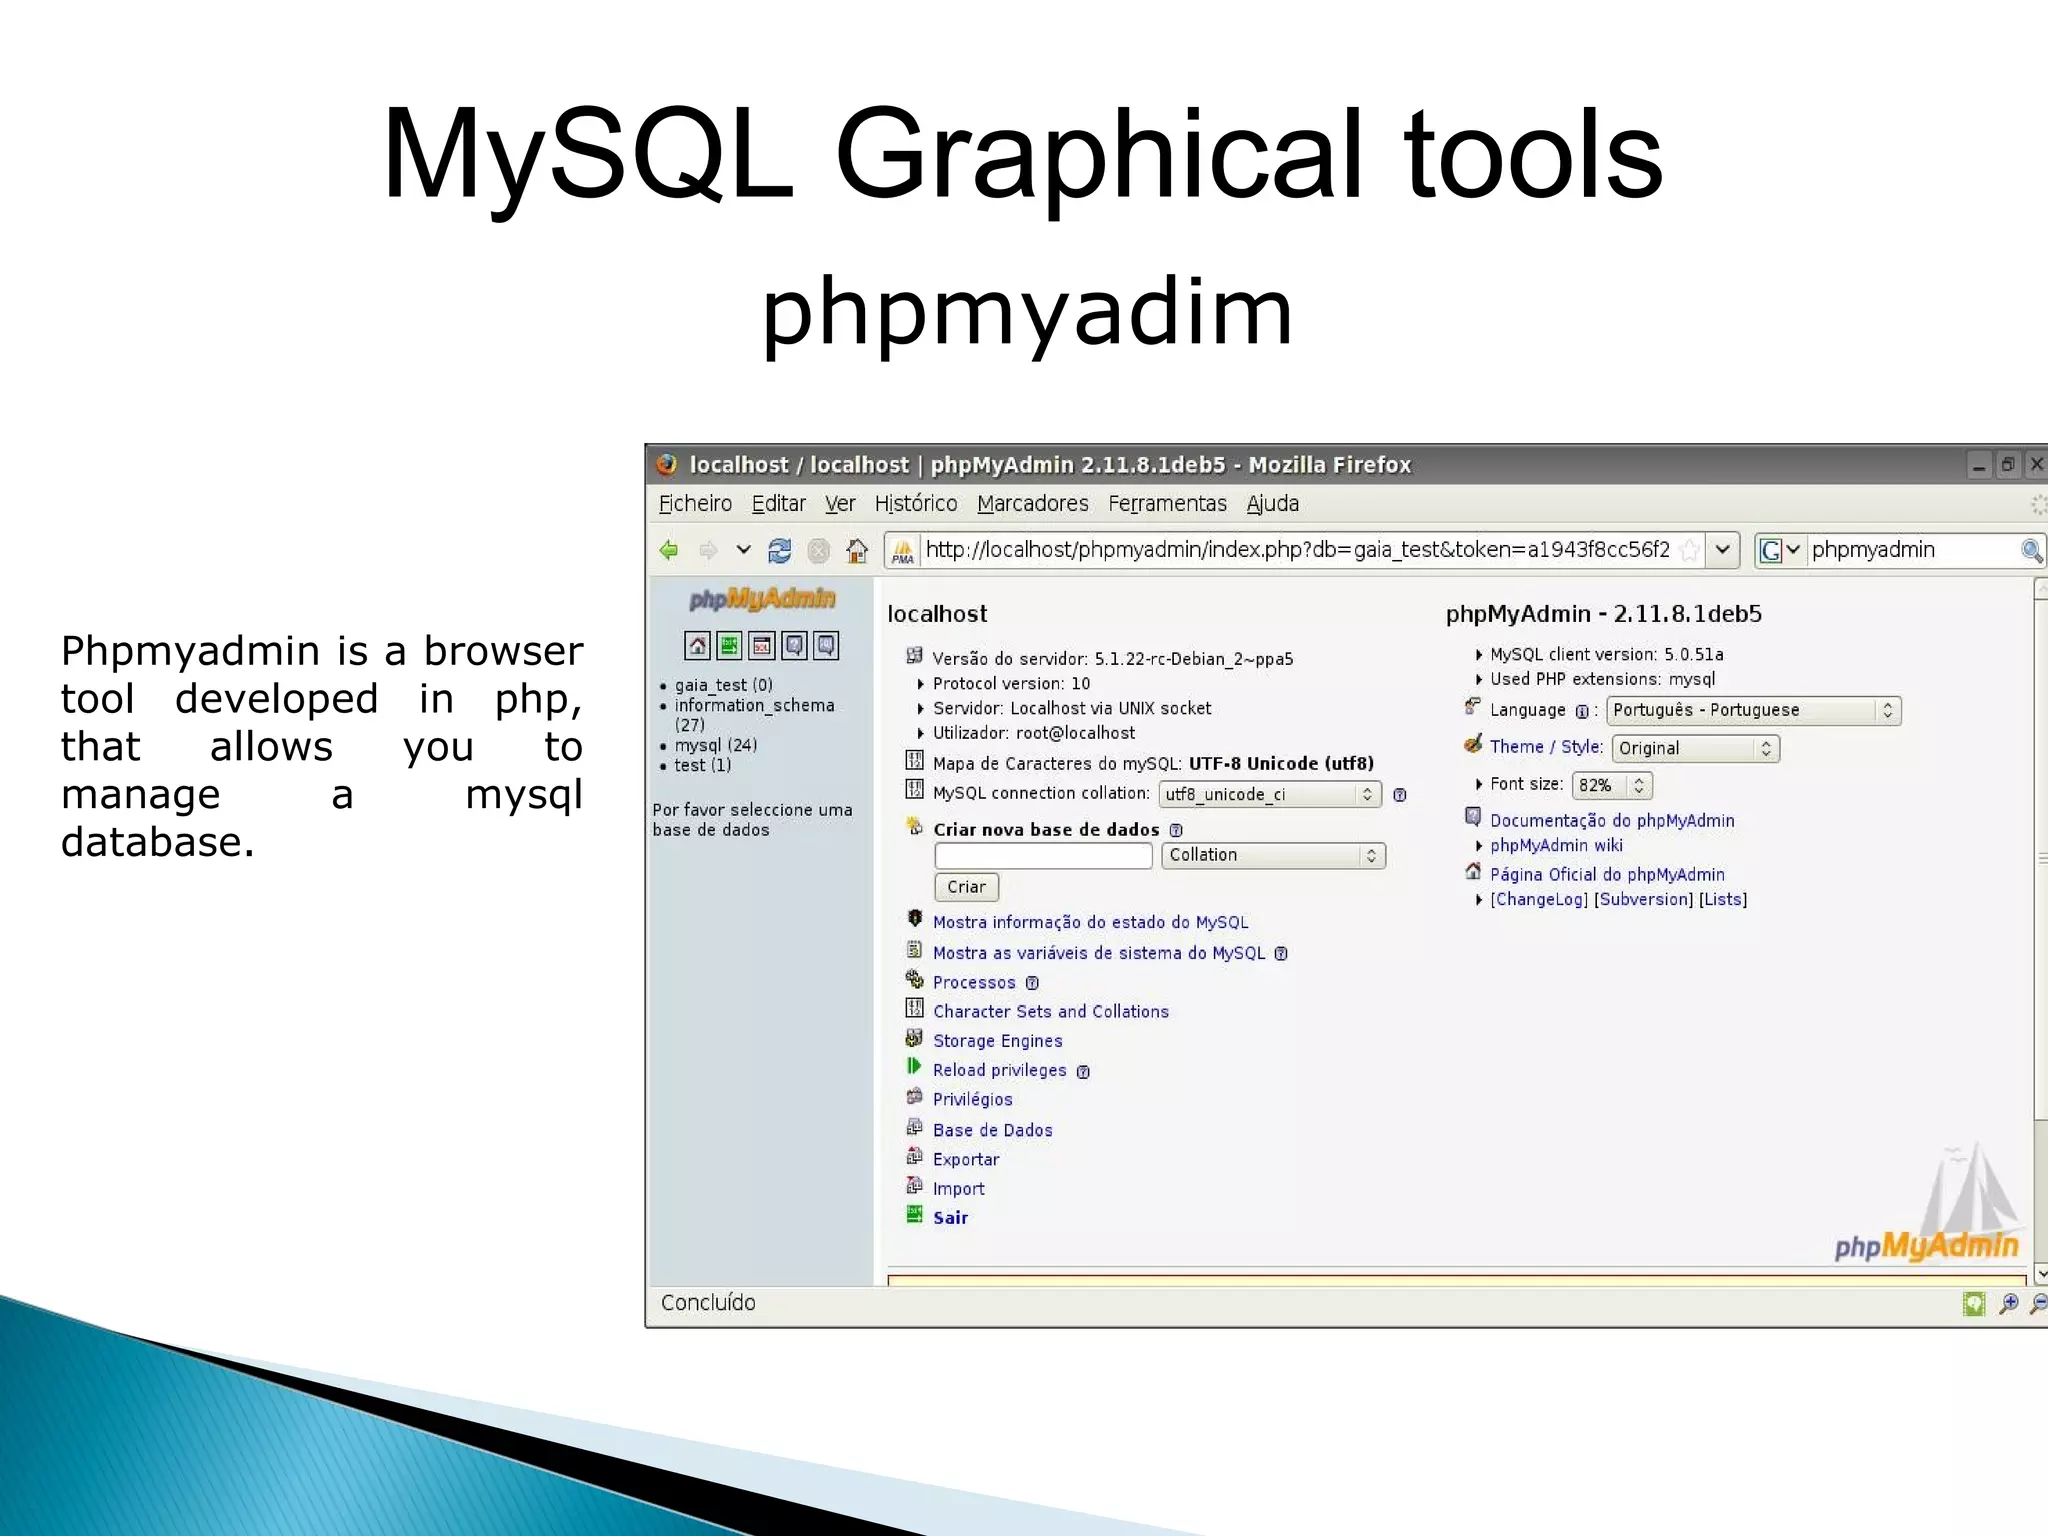Open the Ferramentas menu
This screenshot has height=1536, width=2048.
pyautogui.click(x=1167, y=503)
